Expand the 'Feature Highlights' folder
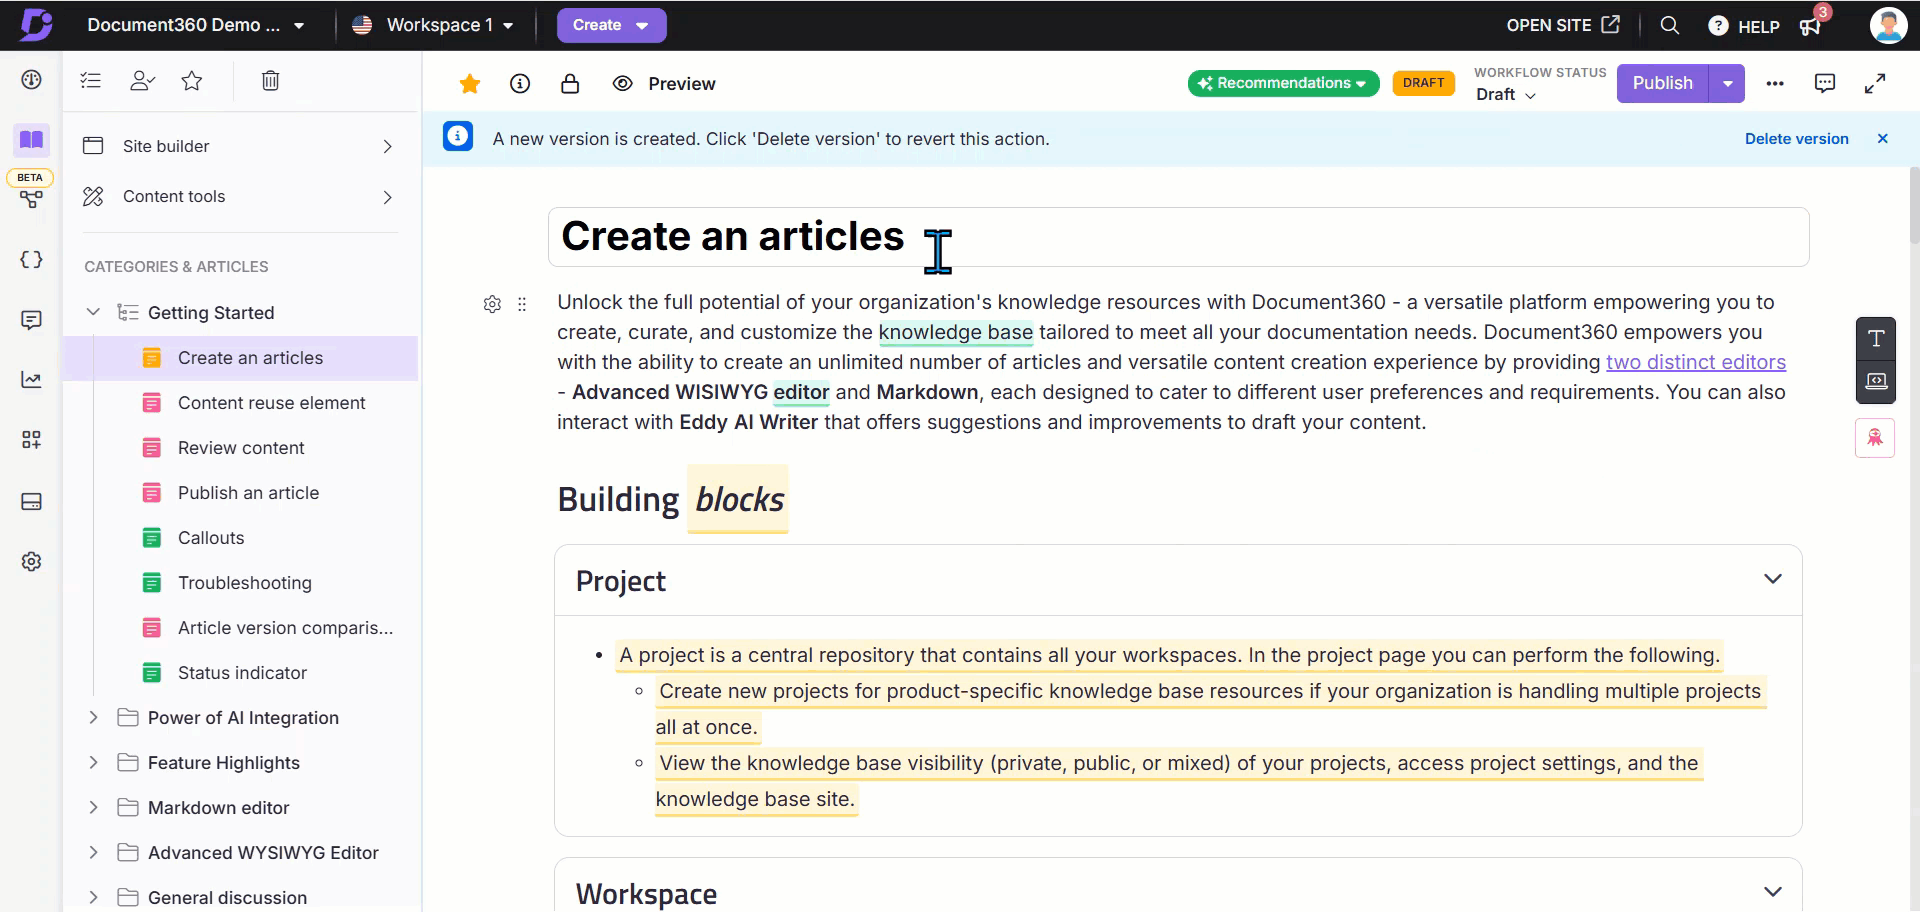Image resolution: width=1920 pixels, height=912 pixels. [93, 762]
